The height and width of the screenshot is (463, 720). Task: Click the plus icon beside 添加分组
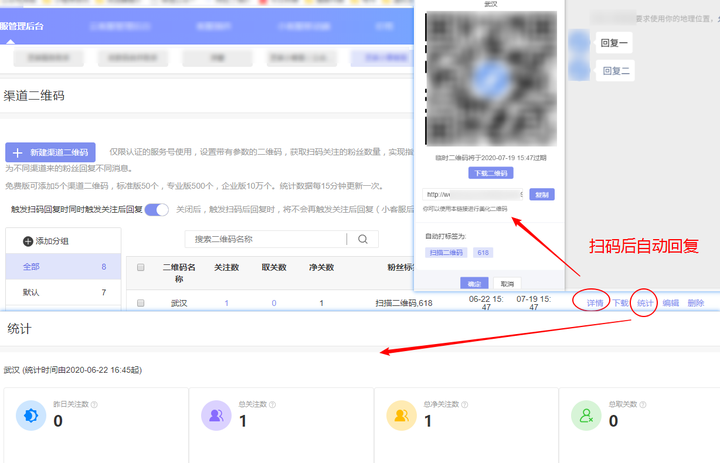coord(28,241)
